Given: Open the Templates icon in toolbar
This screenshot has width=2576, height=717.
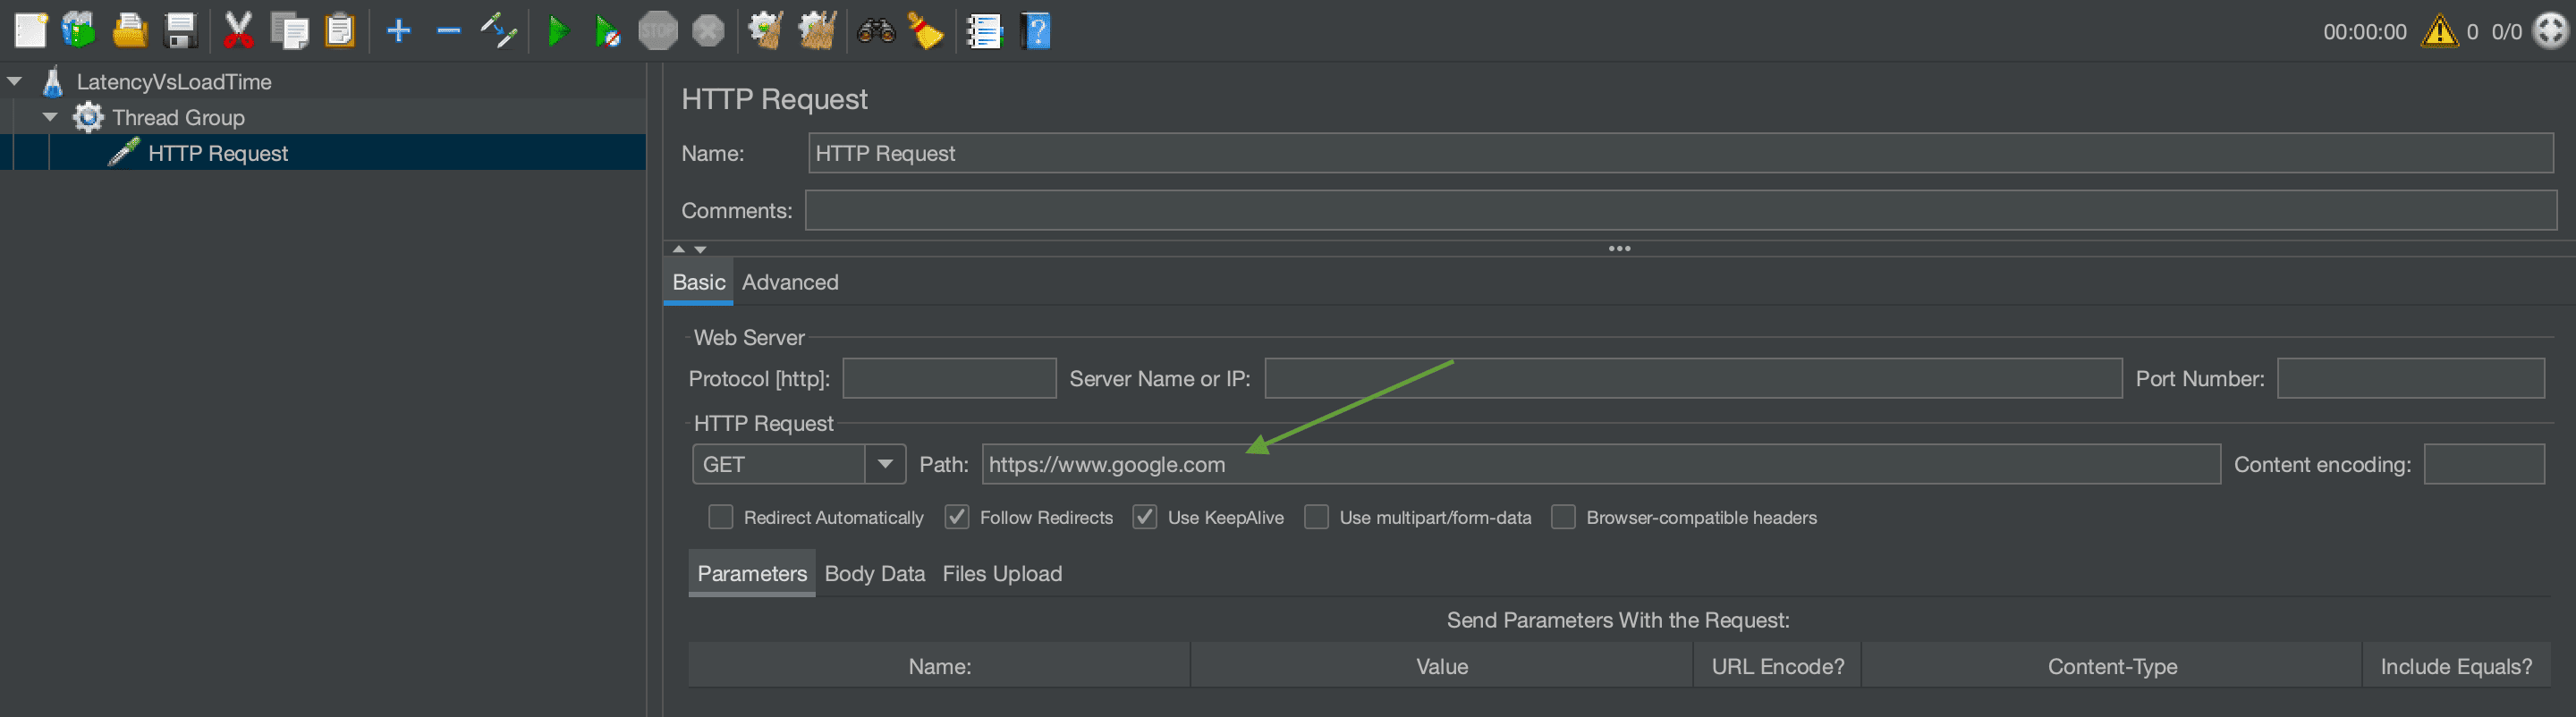Looking at the screenshot, I should pos(78,32).
